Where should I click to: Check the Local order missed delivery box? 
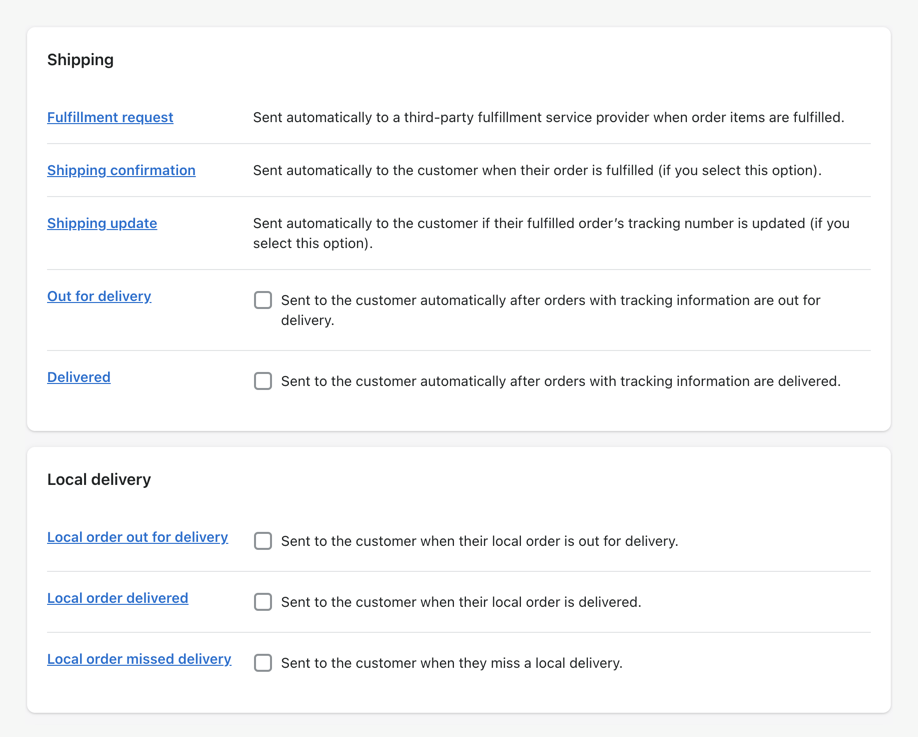[x=262, y=663]
